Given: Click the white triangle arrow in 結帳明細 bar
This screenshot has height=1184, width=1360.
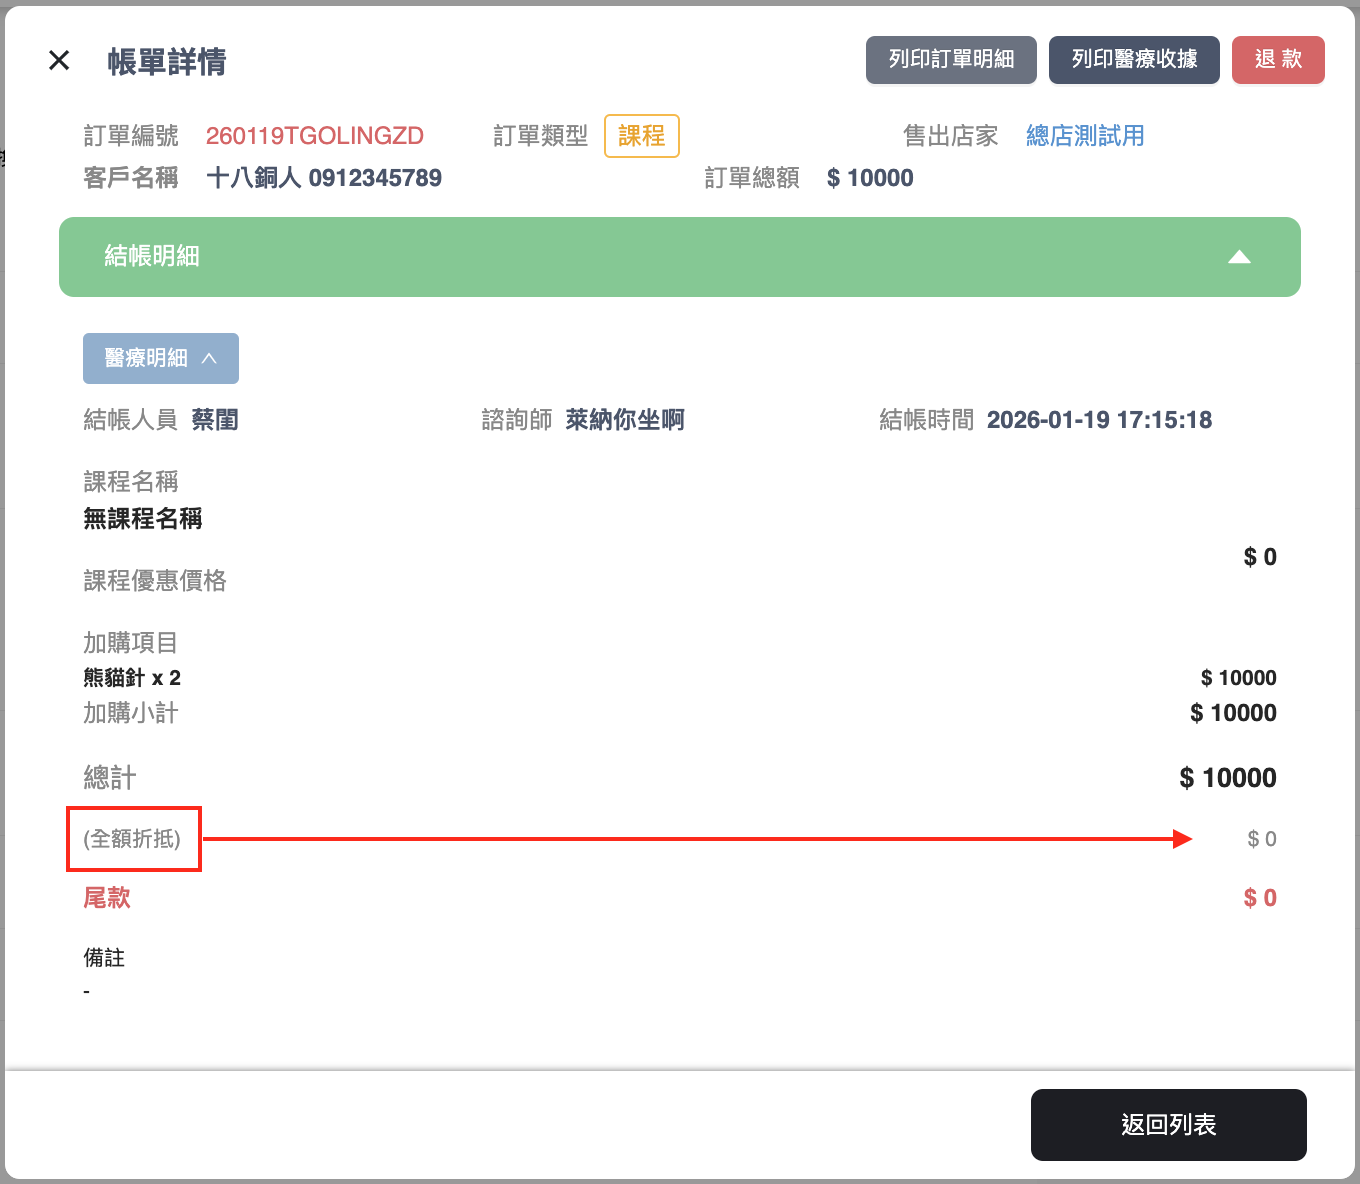Looking at the screenshot, I should (x=1239, y=257).
